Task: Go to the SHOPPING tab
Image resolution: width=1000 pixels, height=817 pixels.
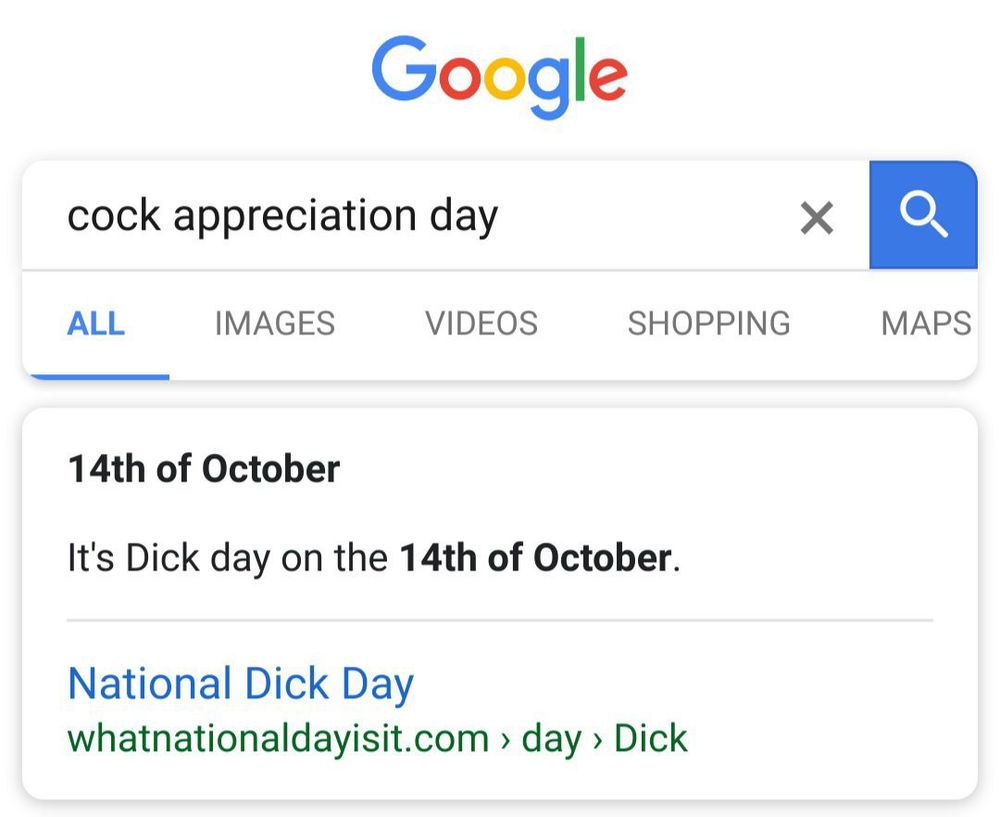Action: [708, 324]
